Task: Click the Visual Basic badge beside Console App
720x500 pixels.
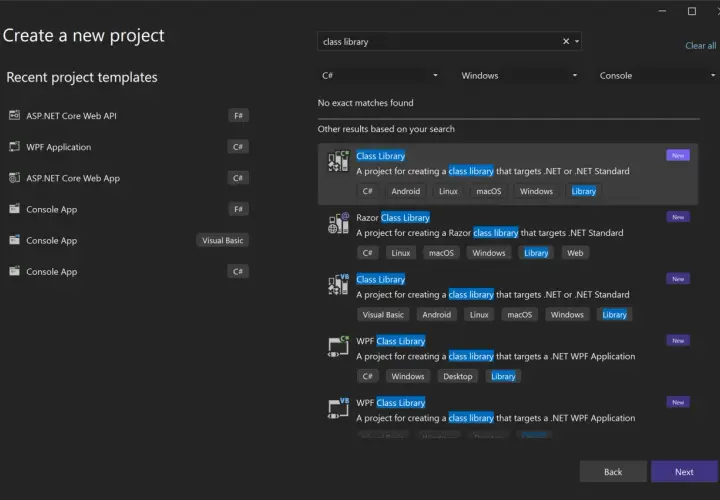Action: (223, 240)
